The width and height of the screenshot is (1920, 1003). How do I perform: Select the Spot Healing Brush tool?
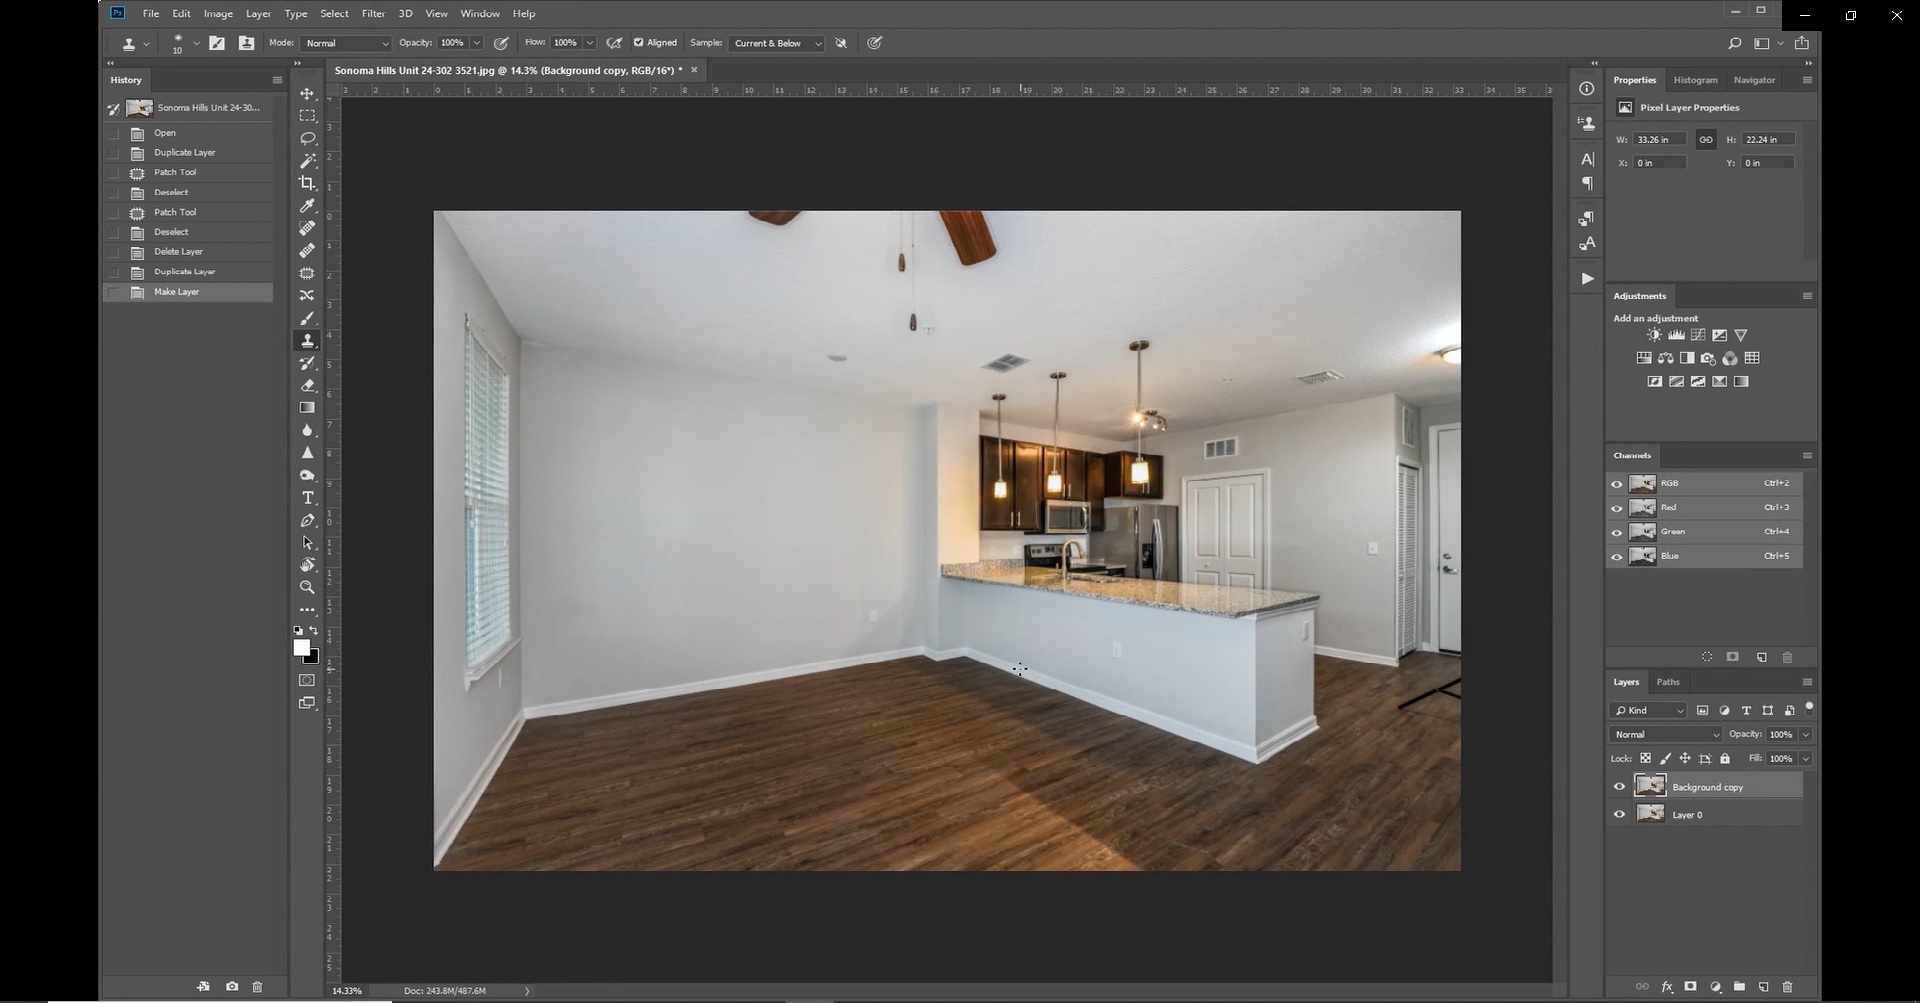307,228
